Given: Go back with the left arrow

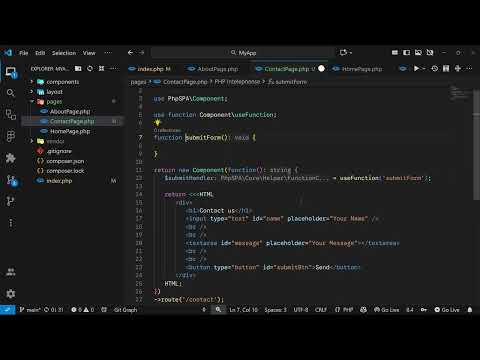Looking at the screenshot, I should tap(130, 53).
